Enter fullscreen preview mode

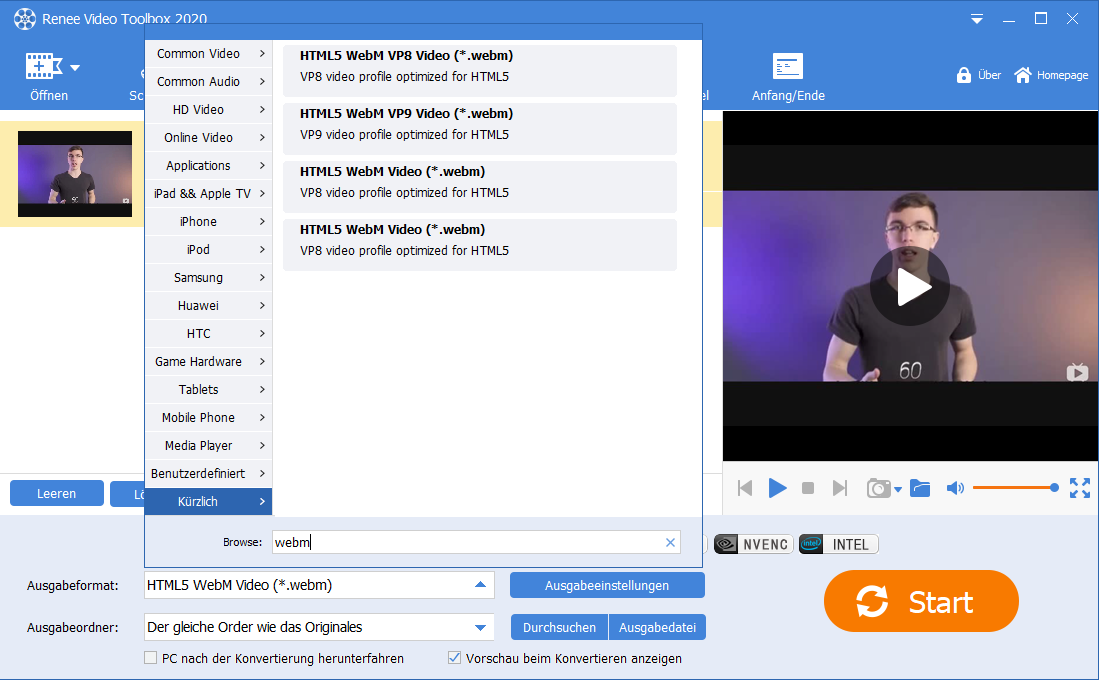click(x=1079, y=488)
